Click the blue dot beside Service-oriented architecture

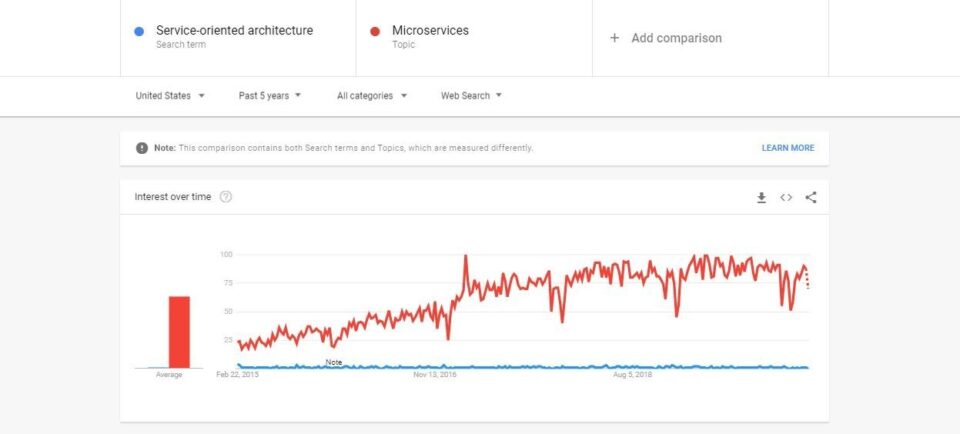click(x=139, y=31)
